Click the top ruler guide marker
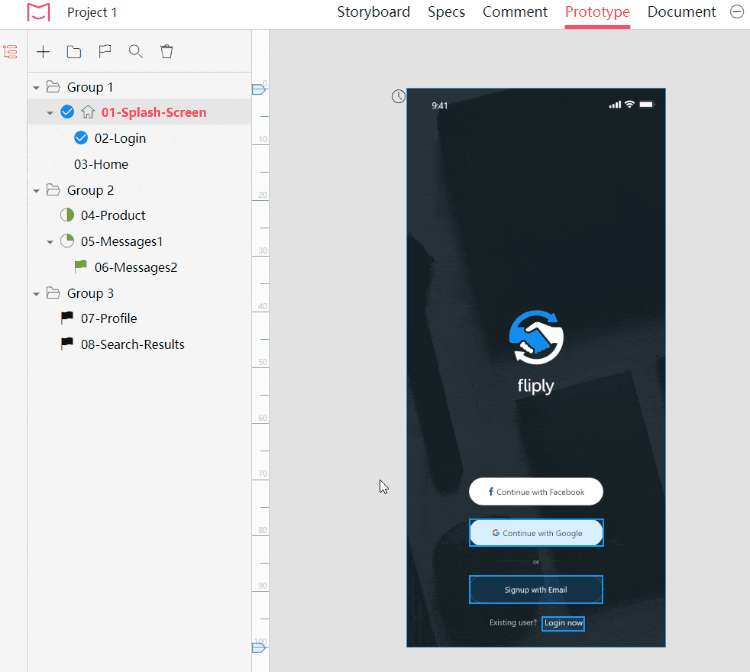The width and height of the screenshot is (750, 672). pos(258,89)
